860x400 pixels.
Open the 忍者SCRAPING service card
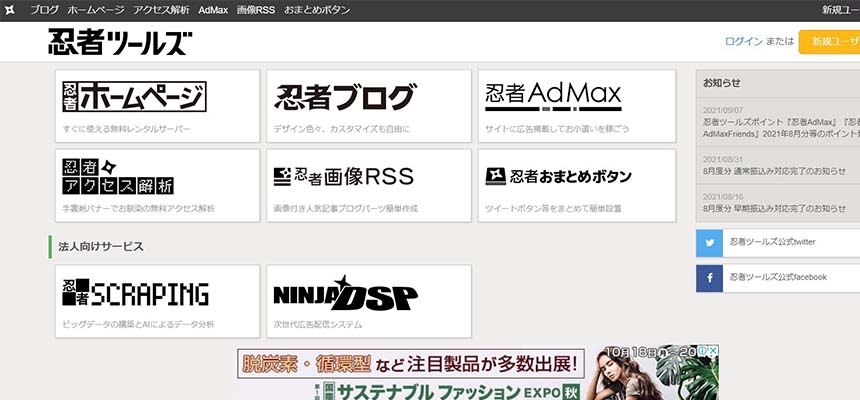pyautogui.click(x=158, y=301)
